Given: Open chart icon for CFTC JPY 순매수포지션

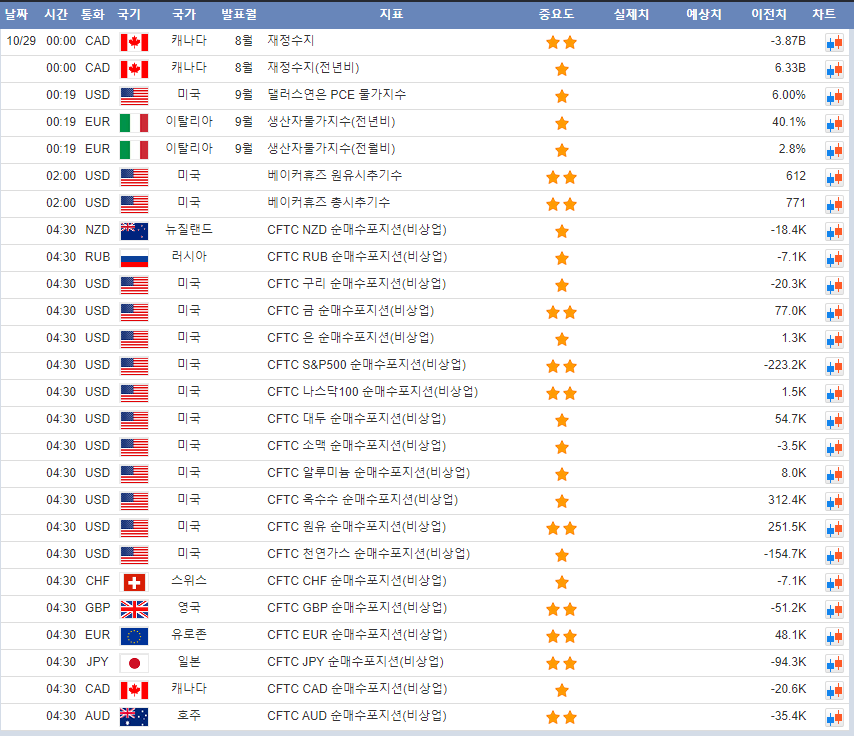Looking at the screenshot, I should point(833,663).
